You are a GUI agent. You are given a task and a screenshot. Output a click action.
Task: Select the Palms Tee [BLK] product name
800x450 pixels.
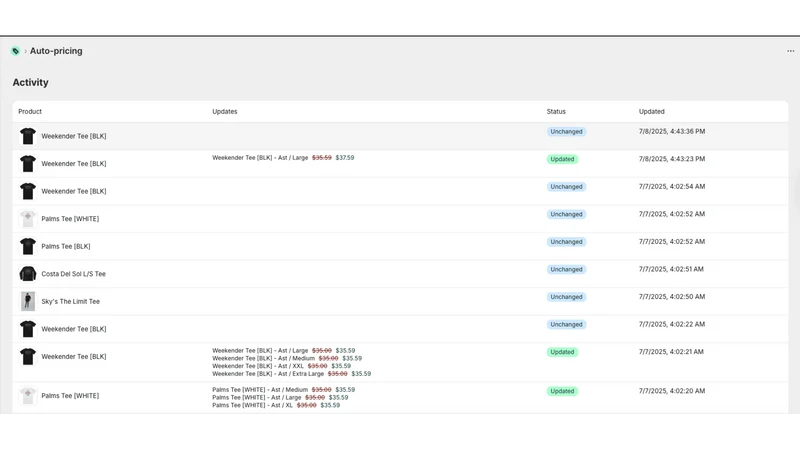(x=66, y=246)
